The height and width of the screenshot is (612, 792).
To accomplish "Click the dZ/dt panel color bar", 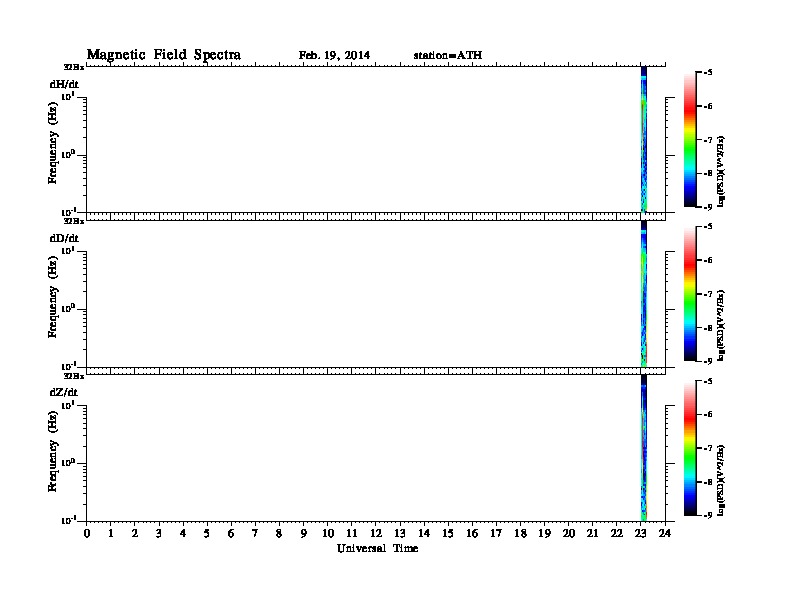I will click(690, 448).
